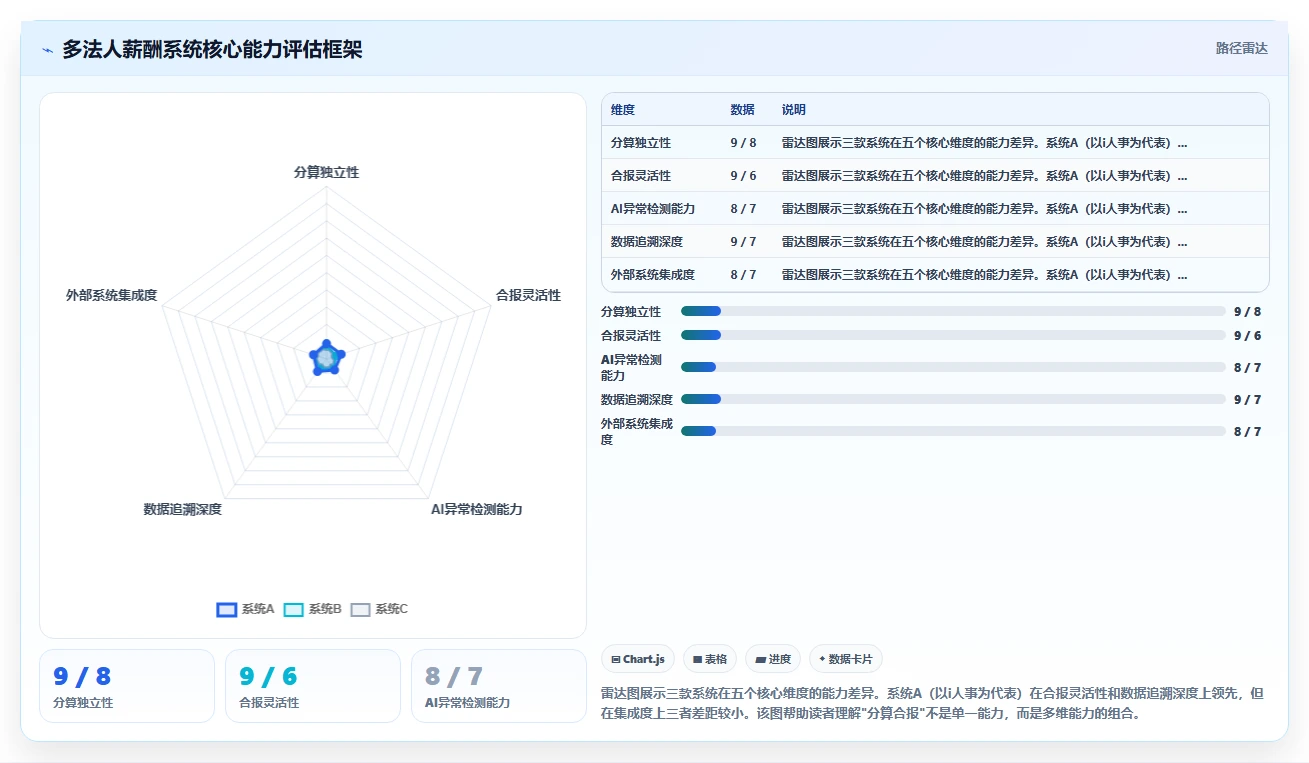Image resolution: width=1309 pixels, height=763 pixels.
Task: Open the 9 / 6 合报灵活性 data card
Action: pyautogui.click(x=313, y=686)
